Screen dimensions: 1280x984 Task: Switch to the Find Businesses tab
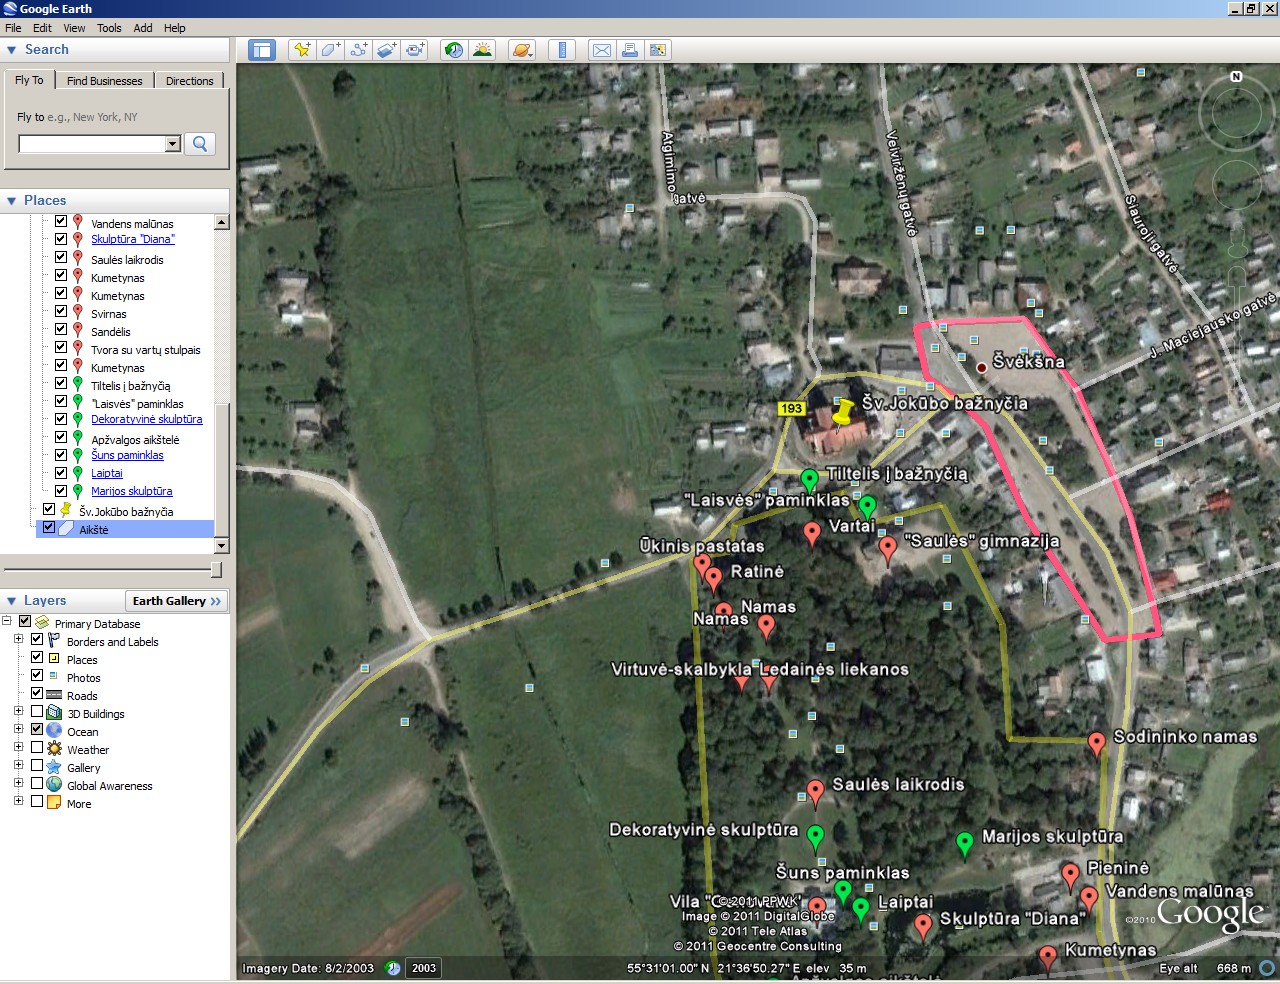pos(104,81)
